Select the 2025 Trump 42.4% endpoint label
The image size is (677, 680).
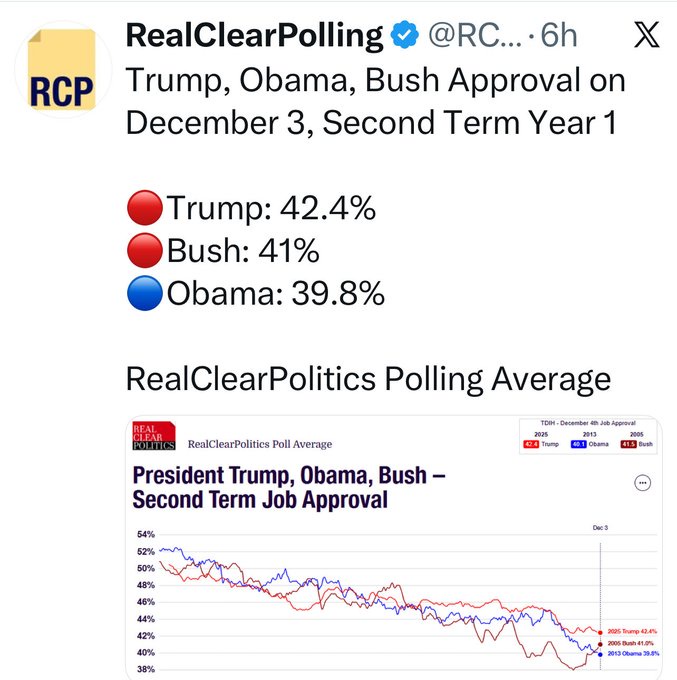click(632, 632)
